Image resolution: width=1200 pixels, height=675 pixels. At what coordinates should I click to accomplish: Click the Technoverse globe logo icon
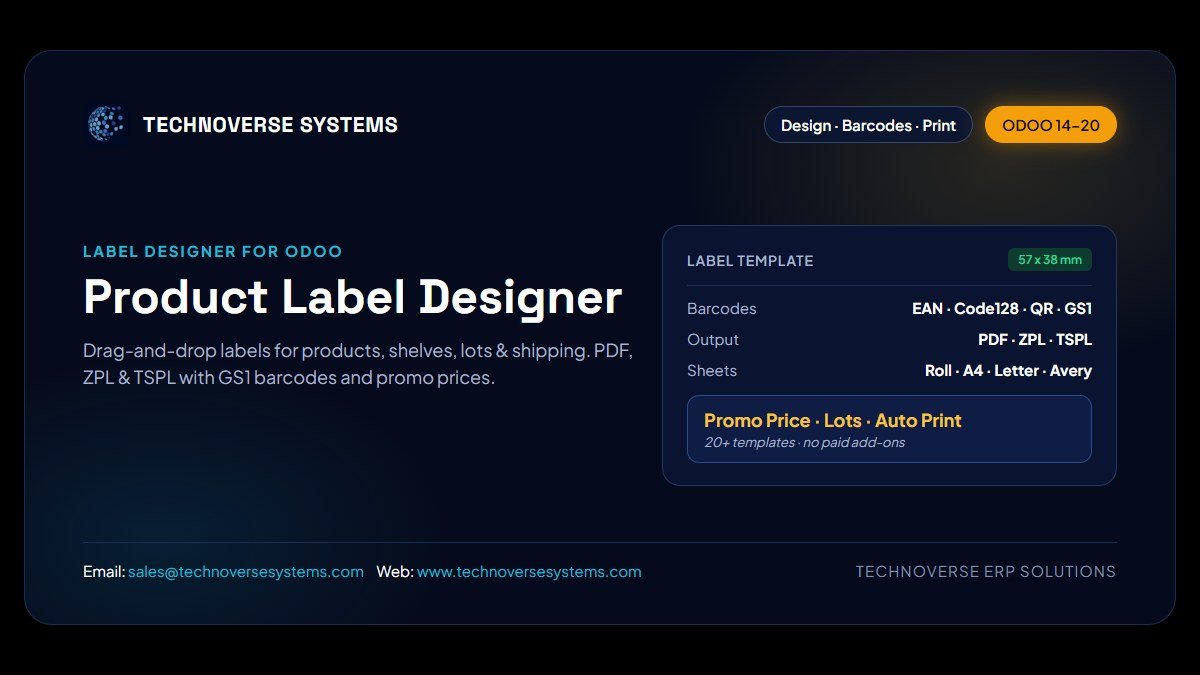pos(106,124)
